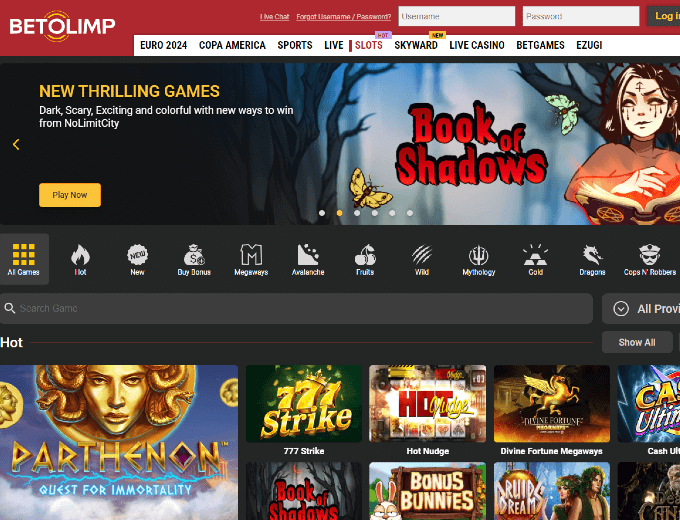The image size is (680, 520).
Task: Select the Wild claw category
Action: tap(422, 259)
